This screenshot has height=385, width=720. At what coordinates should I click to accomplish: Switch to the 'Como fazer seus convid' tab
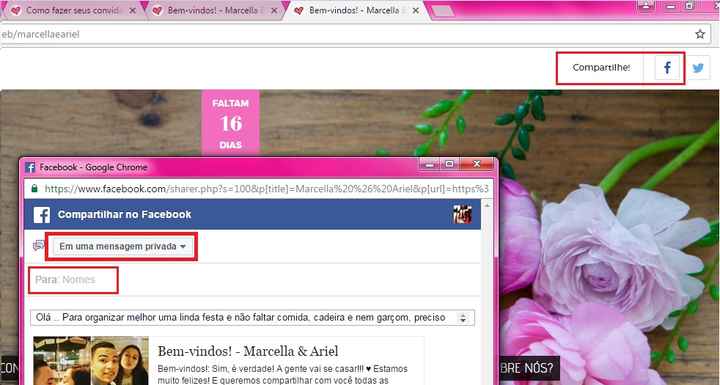[x=72, y=10]
